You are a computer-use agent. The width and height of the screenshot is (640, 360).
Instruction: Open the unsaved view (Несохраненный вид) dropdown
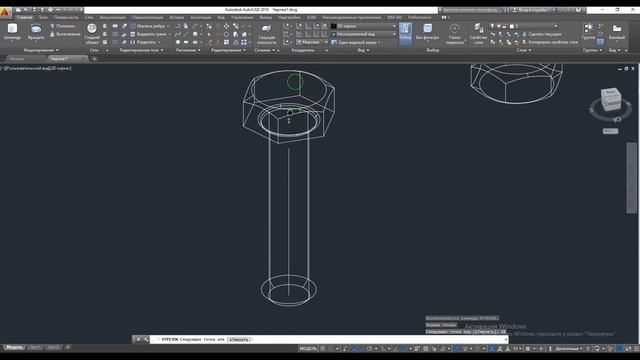pos(363,34)
